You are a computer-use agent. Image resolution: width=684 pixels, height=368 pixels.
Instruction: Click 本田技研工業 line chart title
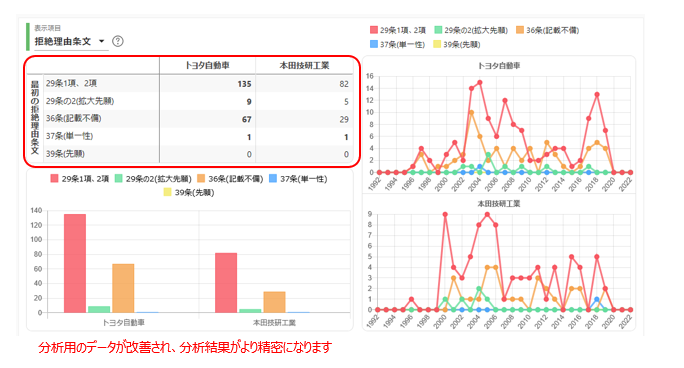point(499,204)
